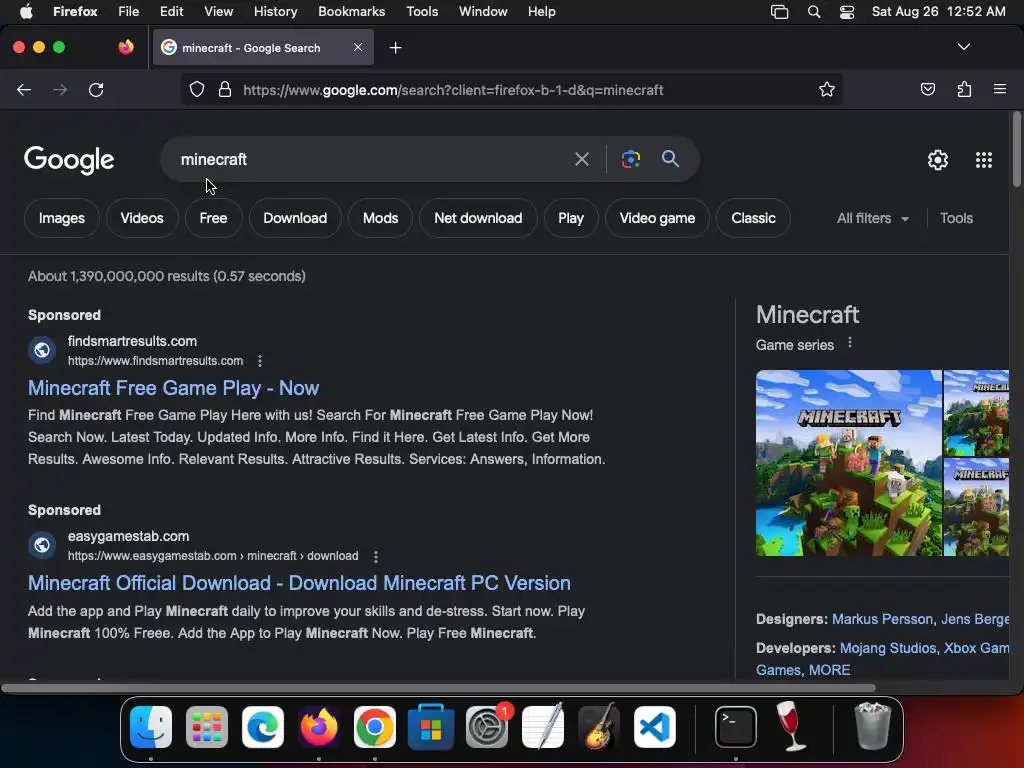Click the forward navigation arrow
The image size is (1024, 768).
tap(60, 89)
